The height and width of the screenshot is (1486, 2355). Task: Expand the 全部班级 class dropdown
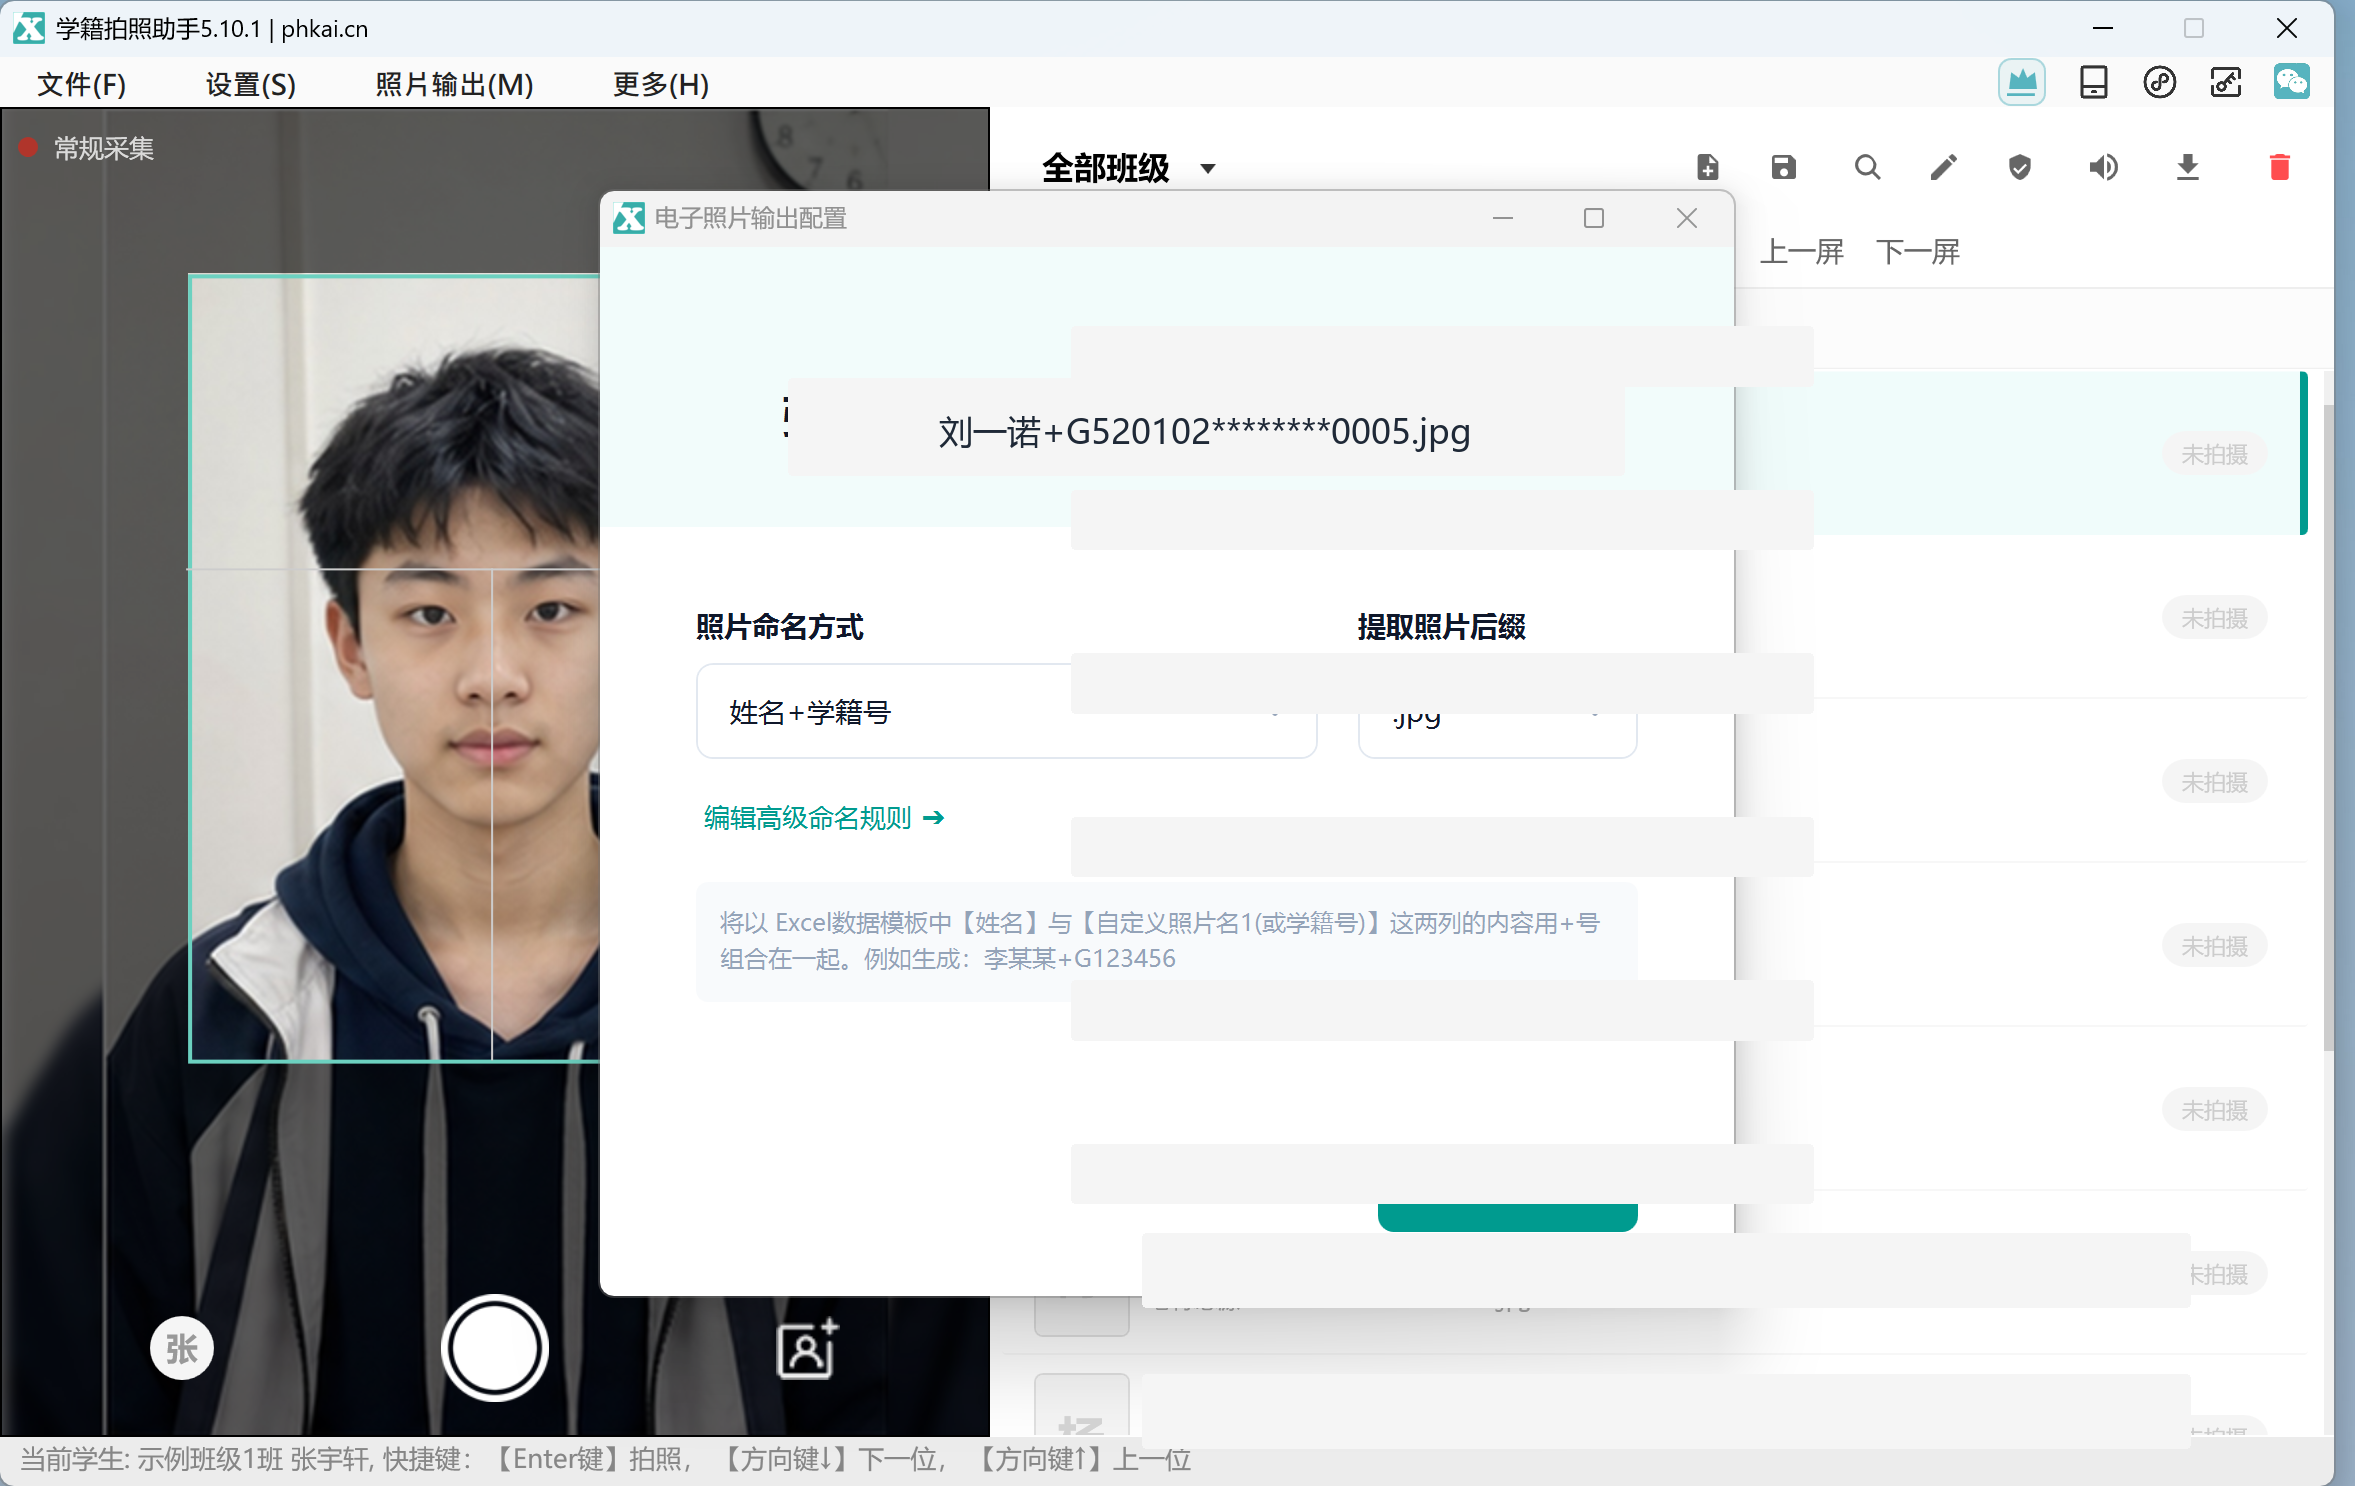(x=1129, y=168)
